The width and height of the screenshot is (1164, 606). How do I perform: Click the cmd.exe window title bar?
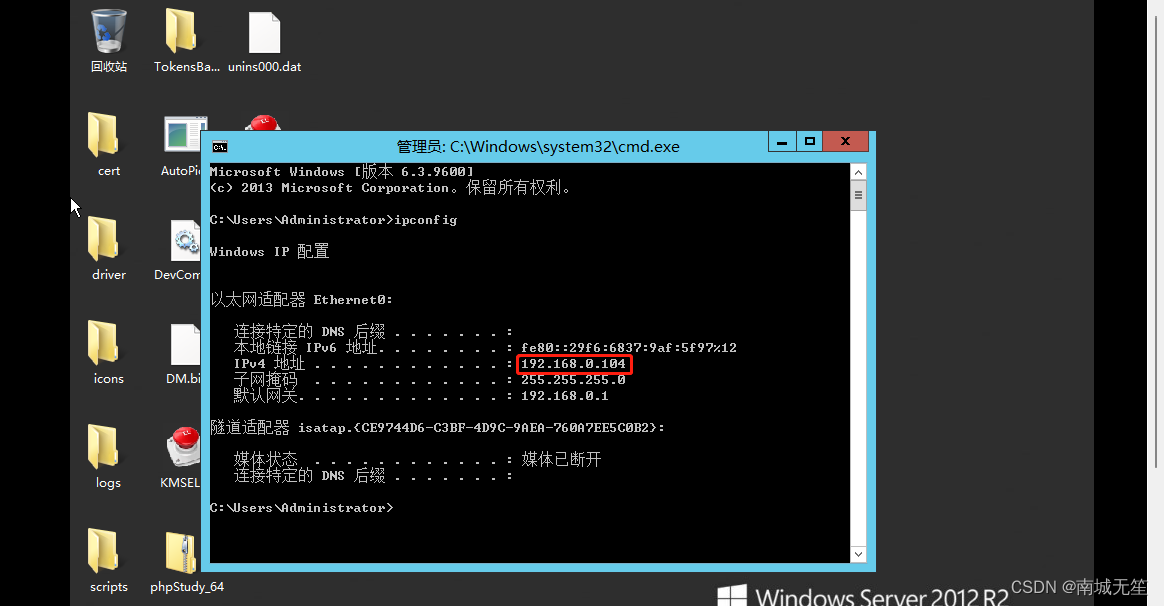coord(538,147)
